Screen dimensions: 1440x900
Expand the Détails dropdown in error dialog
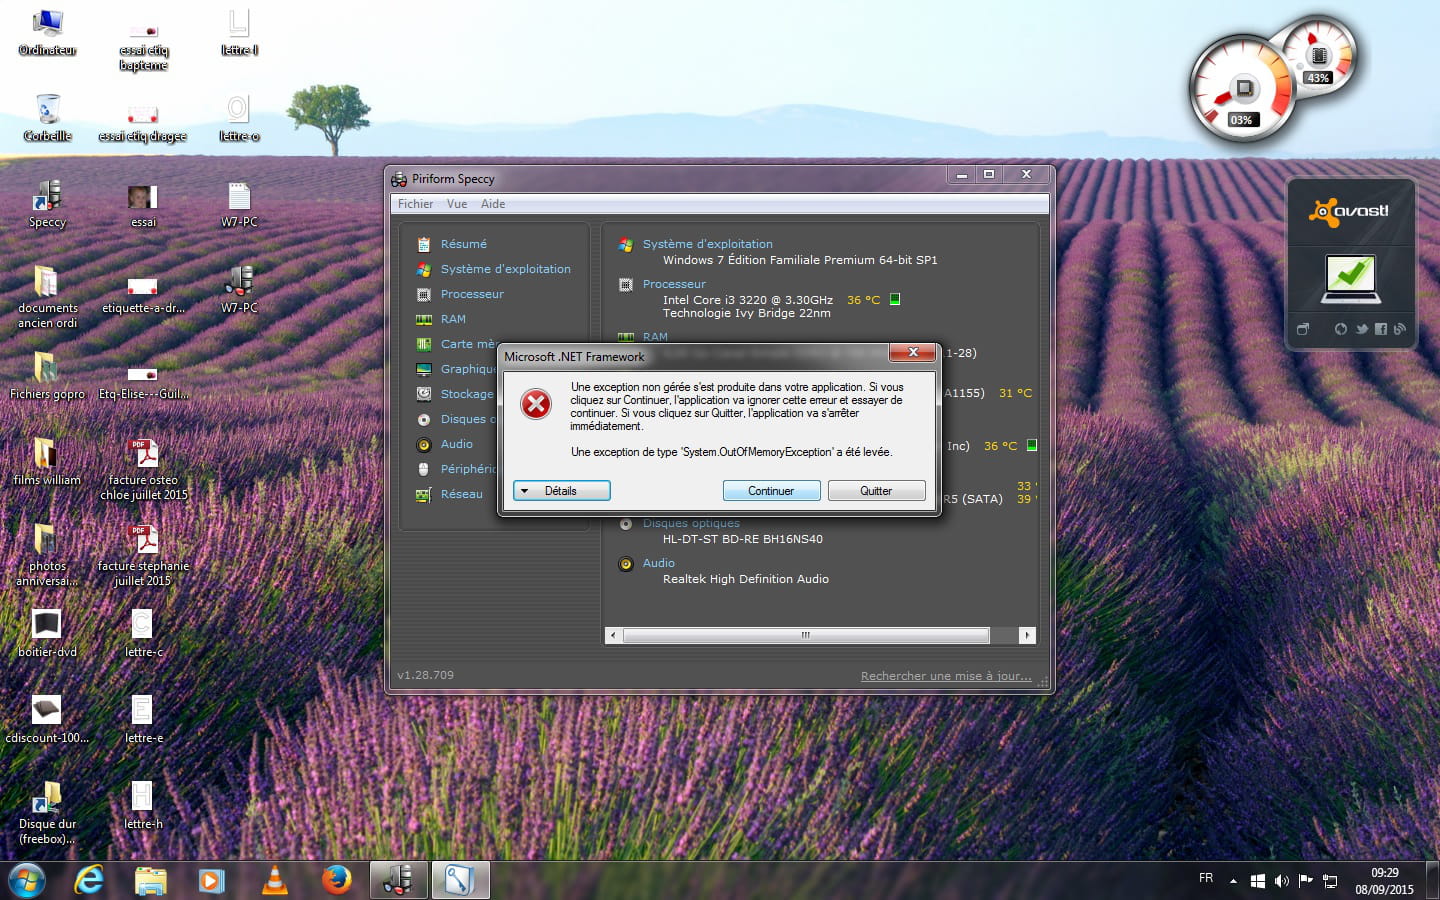561,491
